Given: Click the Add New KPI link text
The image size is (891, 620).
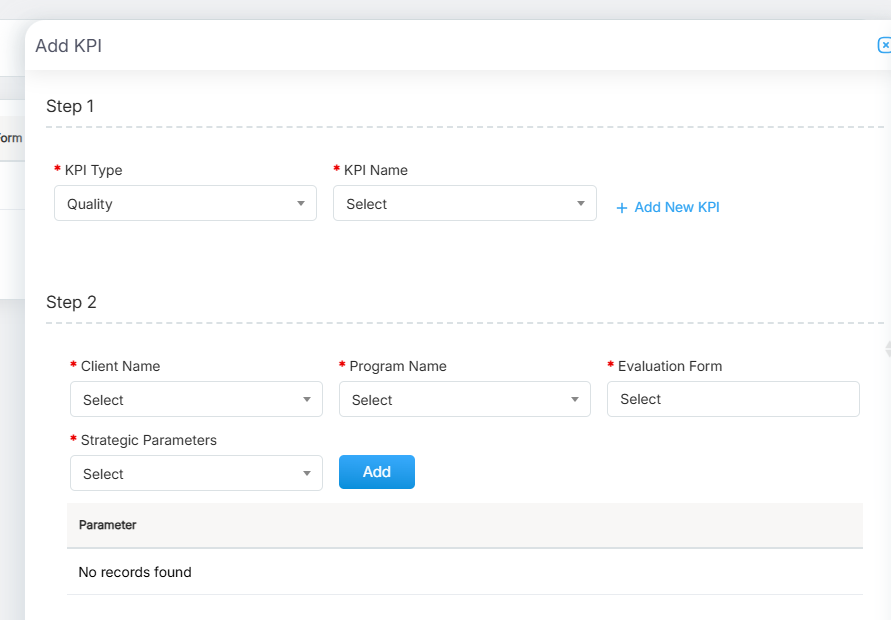Looking at the screenshot, I should 676,207.
